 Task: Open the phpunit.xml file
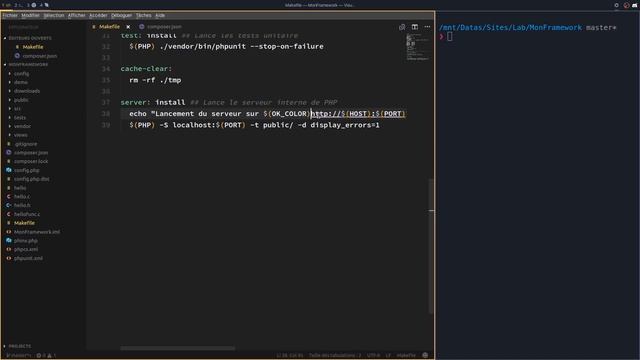click(28, 258)
